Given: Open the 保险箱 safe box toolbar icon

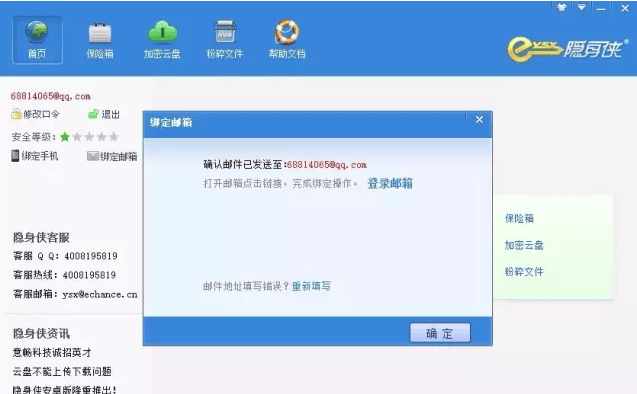Looking at the screenshot, I should click(x=100, y=33).
